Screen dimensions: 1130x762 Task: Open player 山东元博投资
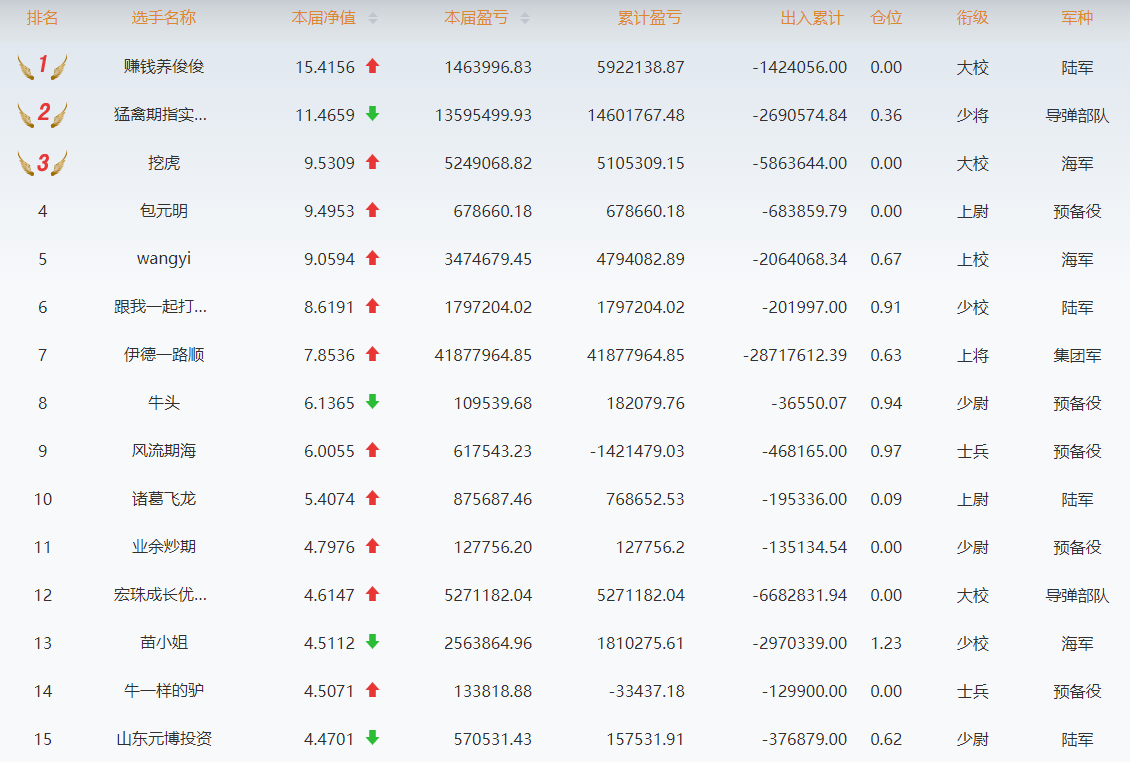tap(164, 739)
